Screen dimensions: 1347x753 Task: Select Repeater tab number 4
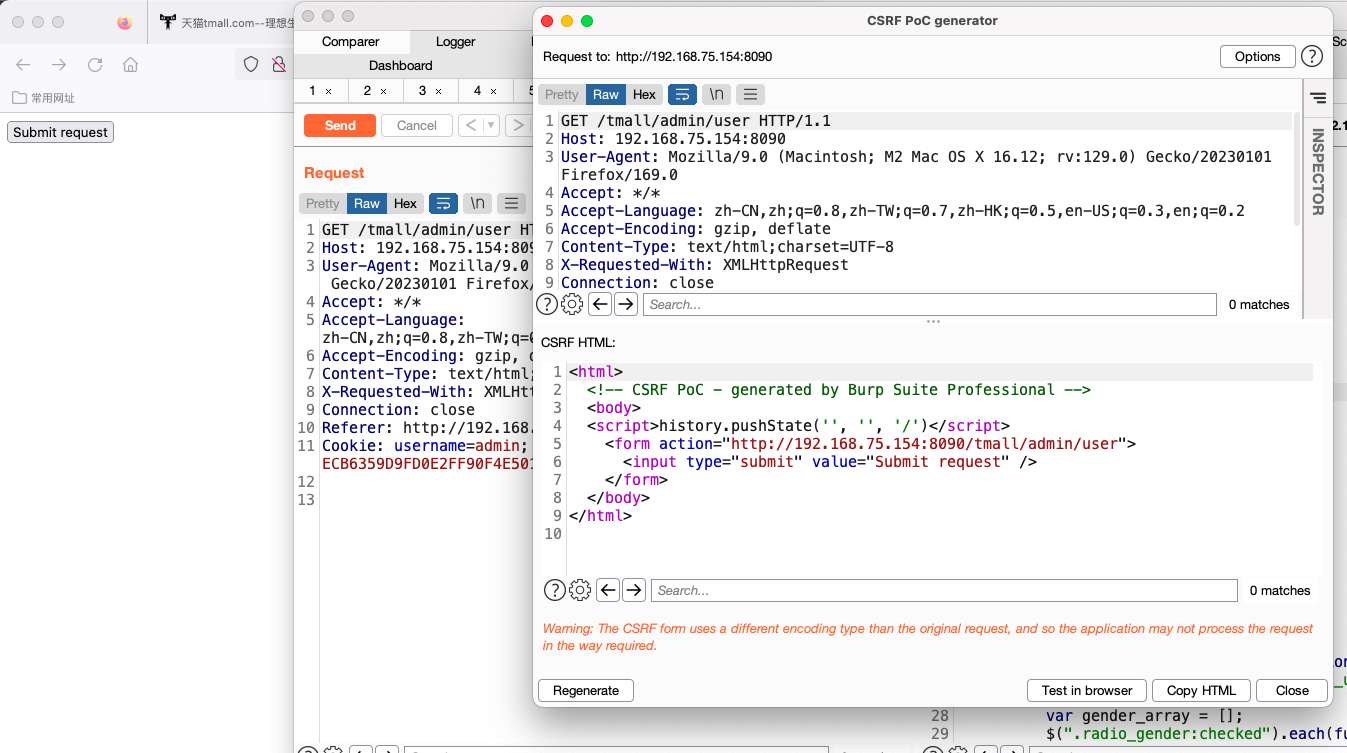coord(478,90)
